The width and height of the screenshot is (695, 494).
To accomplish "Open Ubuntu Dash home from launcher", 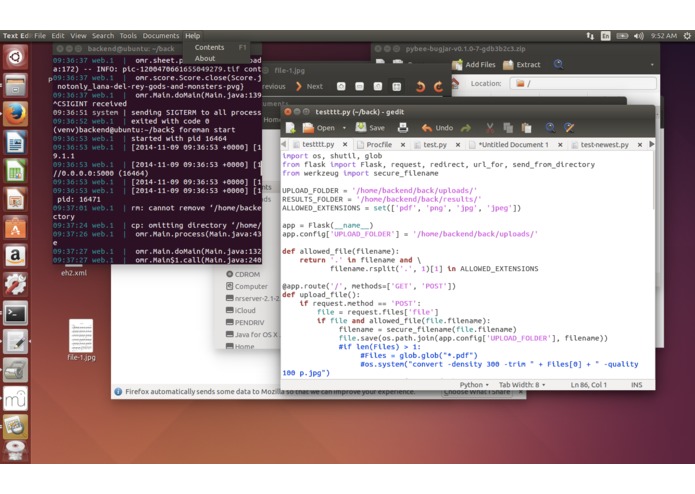I will coord(16,57).
